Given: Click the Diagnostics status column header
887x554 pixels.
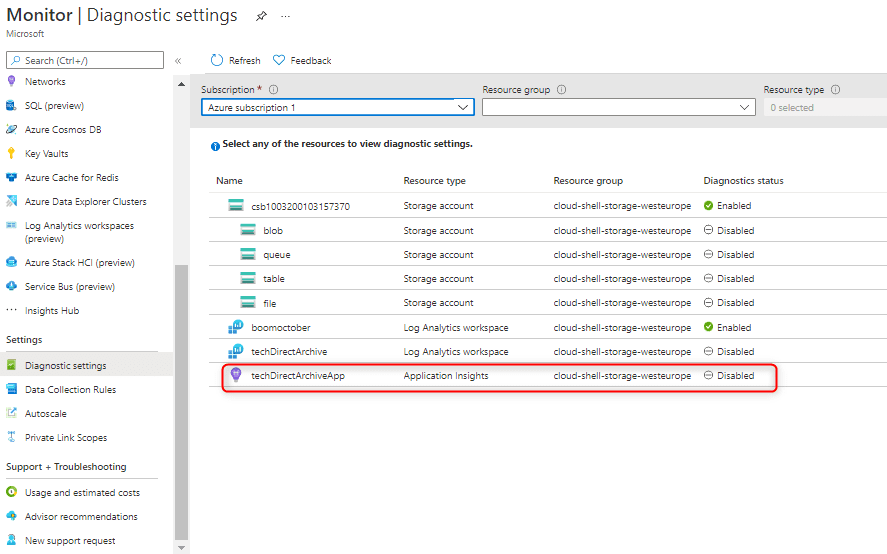Looking at the screenshot, I should (x=743, y=181).
